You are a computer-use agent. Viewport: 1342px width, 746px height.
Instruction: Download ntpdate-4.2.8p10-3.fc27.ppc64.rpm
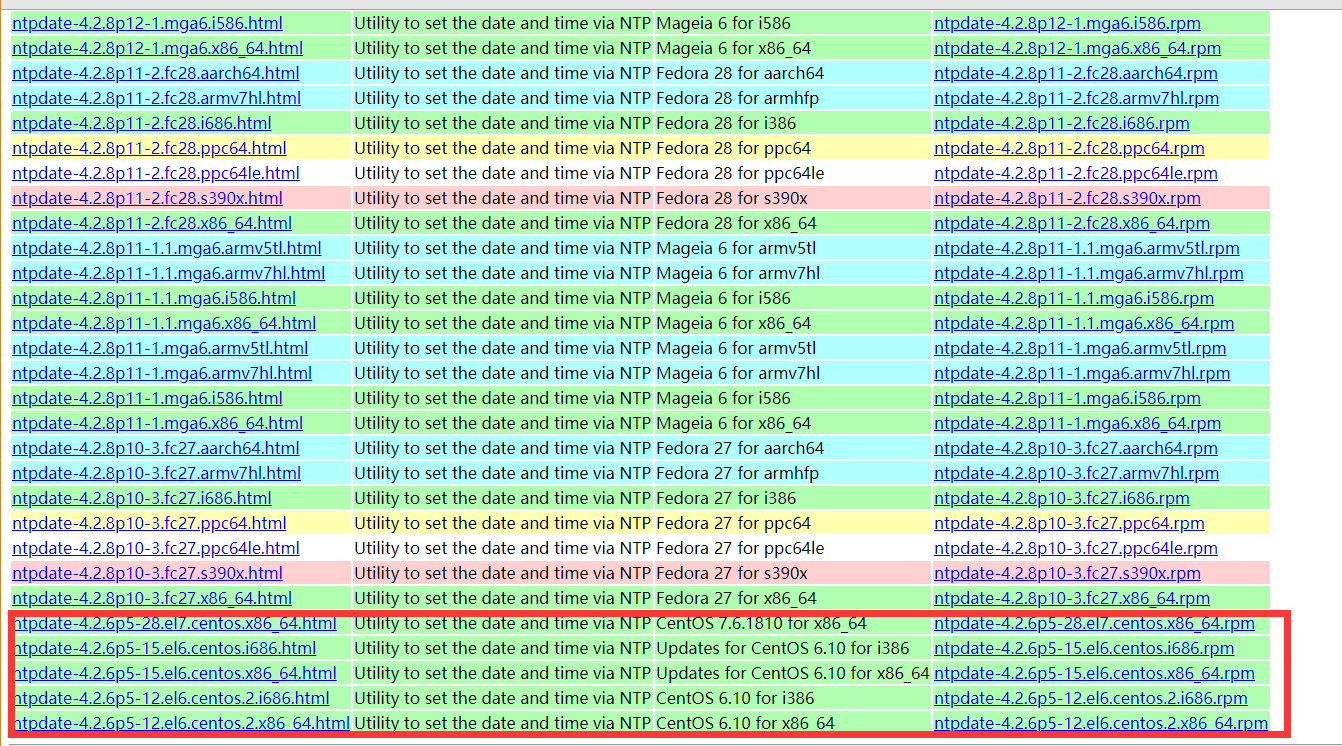(x=1069, y=523)
